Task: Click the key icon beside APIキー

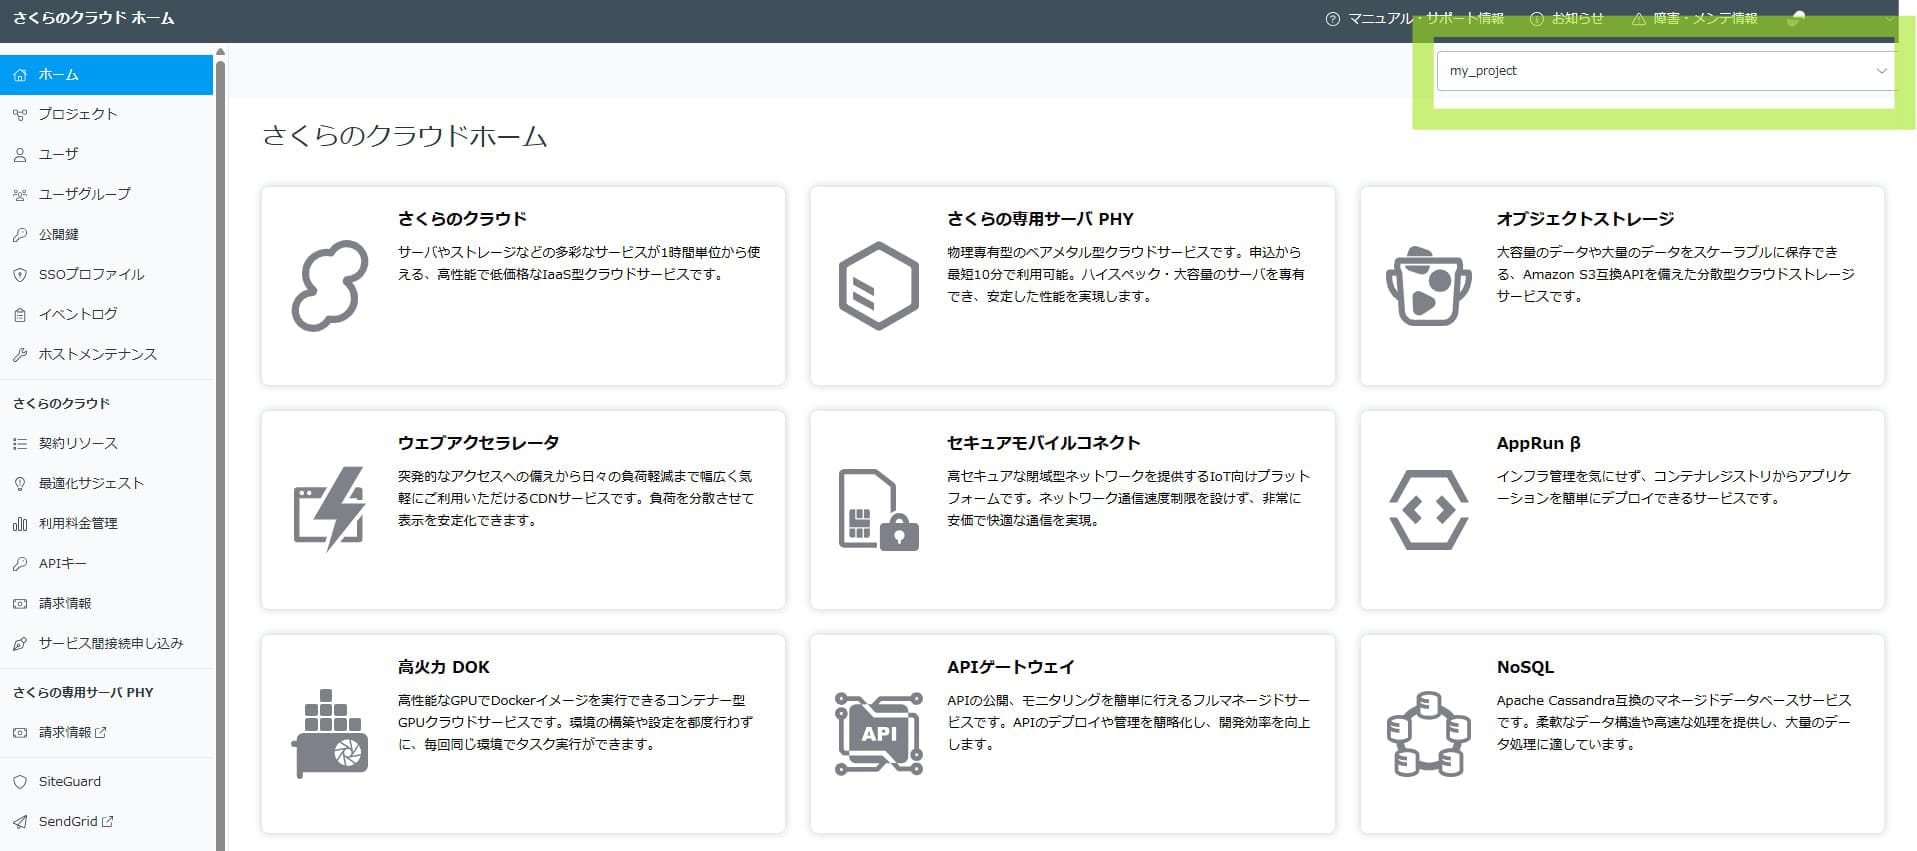Action: [x=20, y=564]
